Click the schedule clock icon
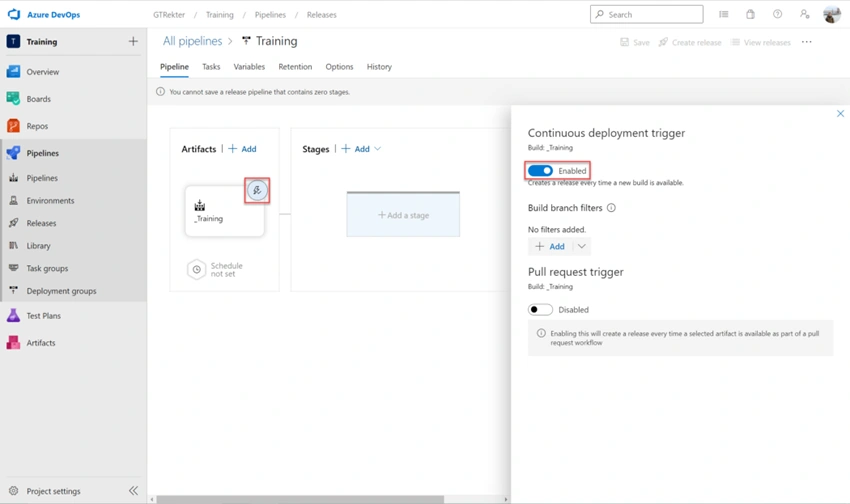Image resolution: width=850 pixels, height=504 pixels. (196, 269)
